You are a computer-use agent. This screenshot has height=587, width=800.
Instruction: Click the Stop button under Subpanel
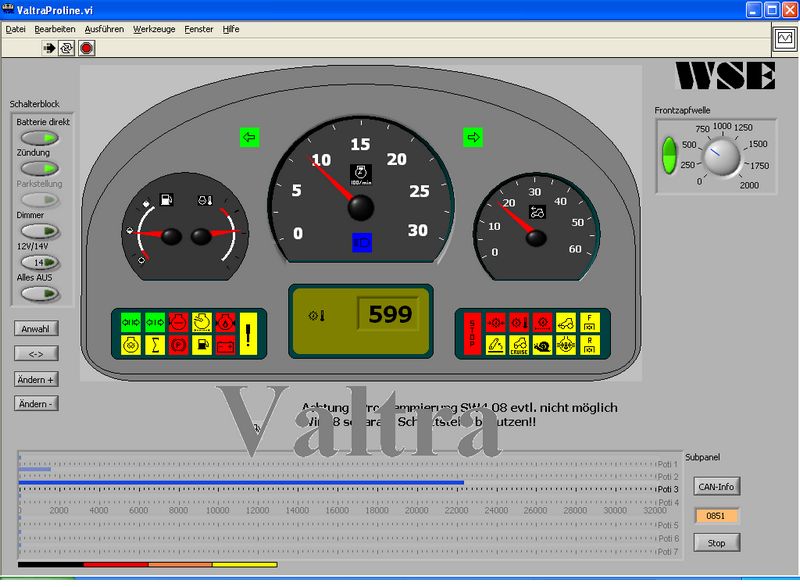coord(716,543)
